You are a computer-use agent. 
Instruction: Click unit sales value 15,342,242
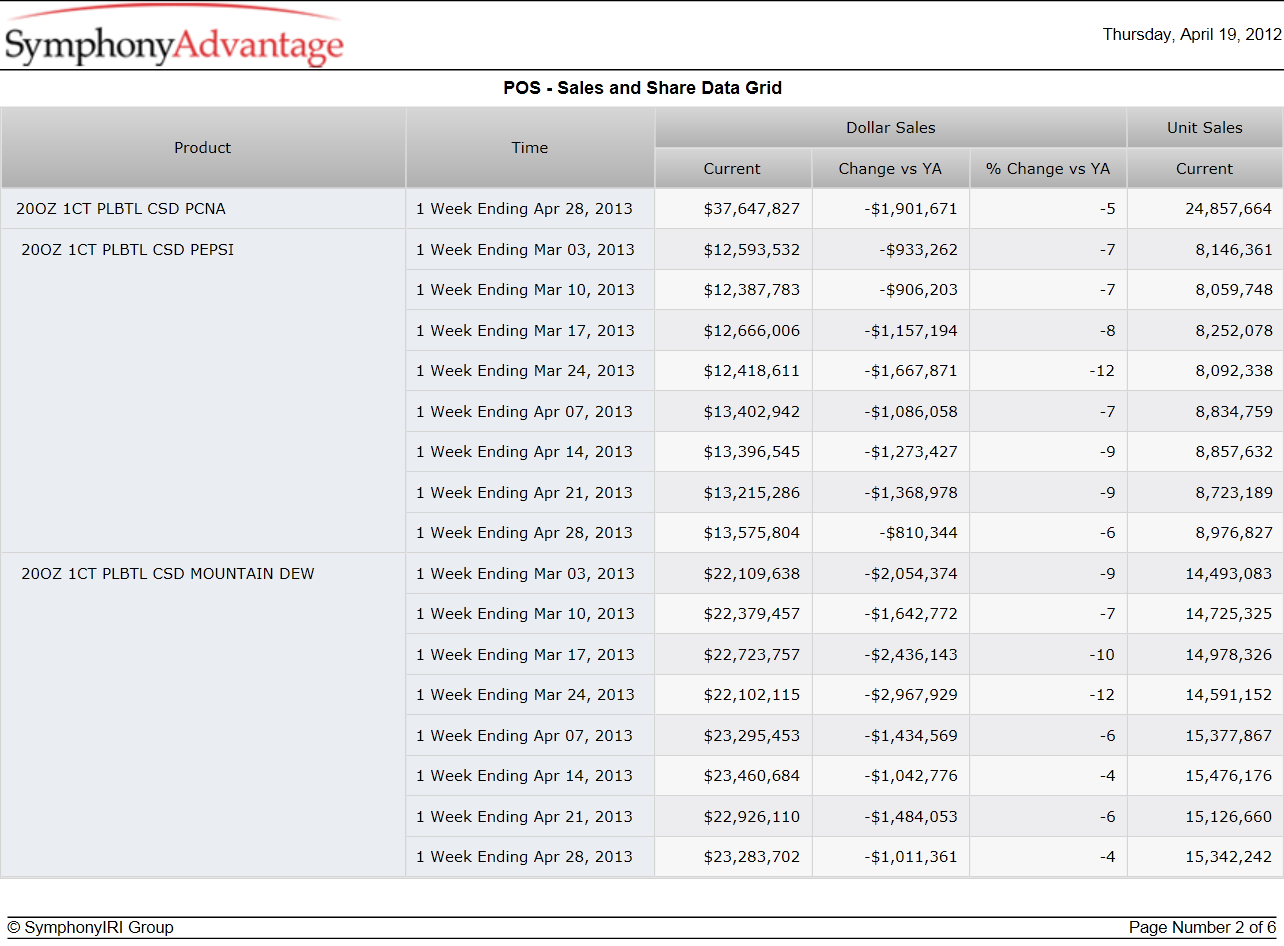tap(1229, 857)
